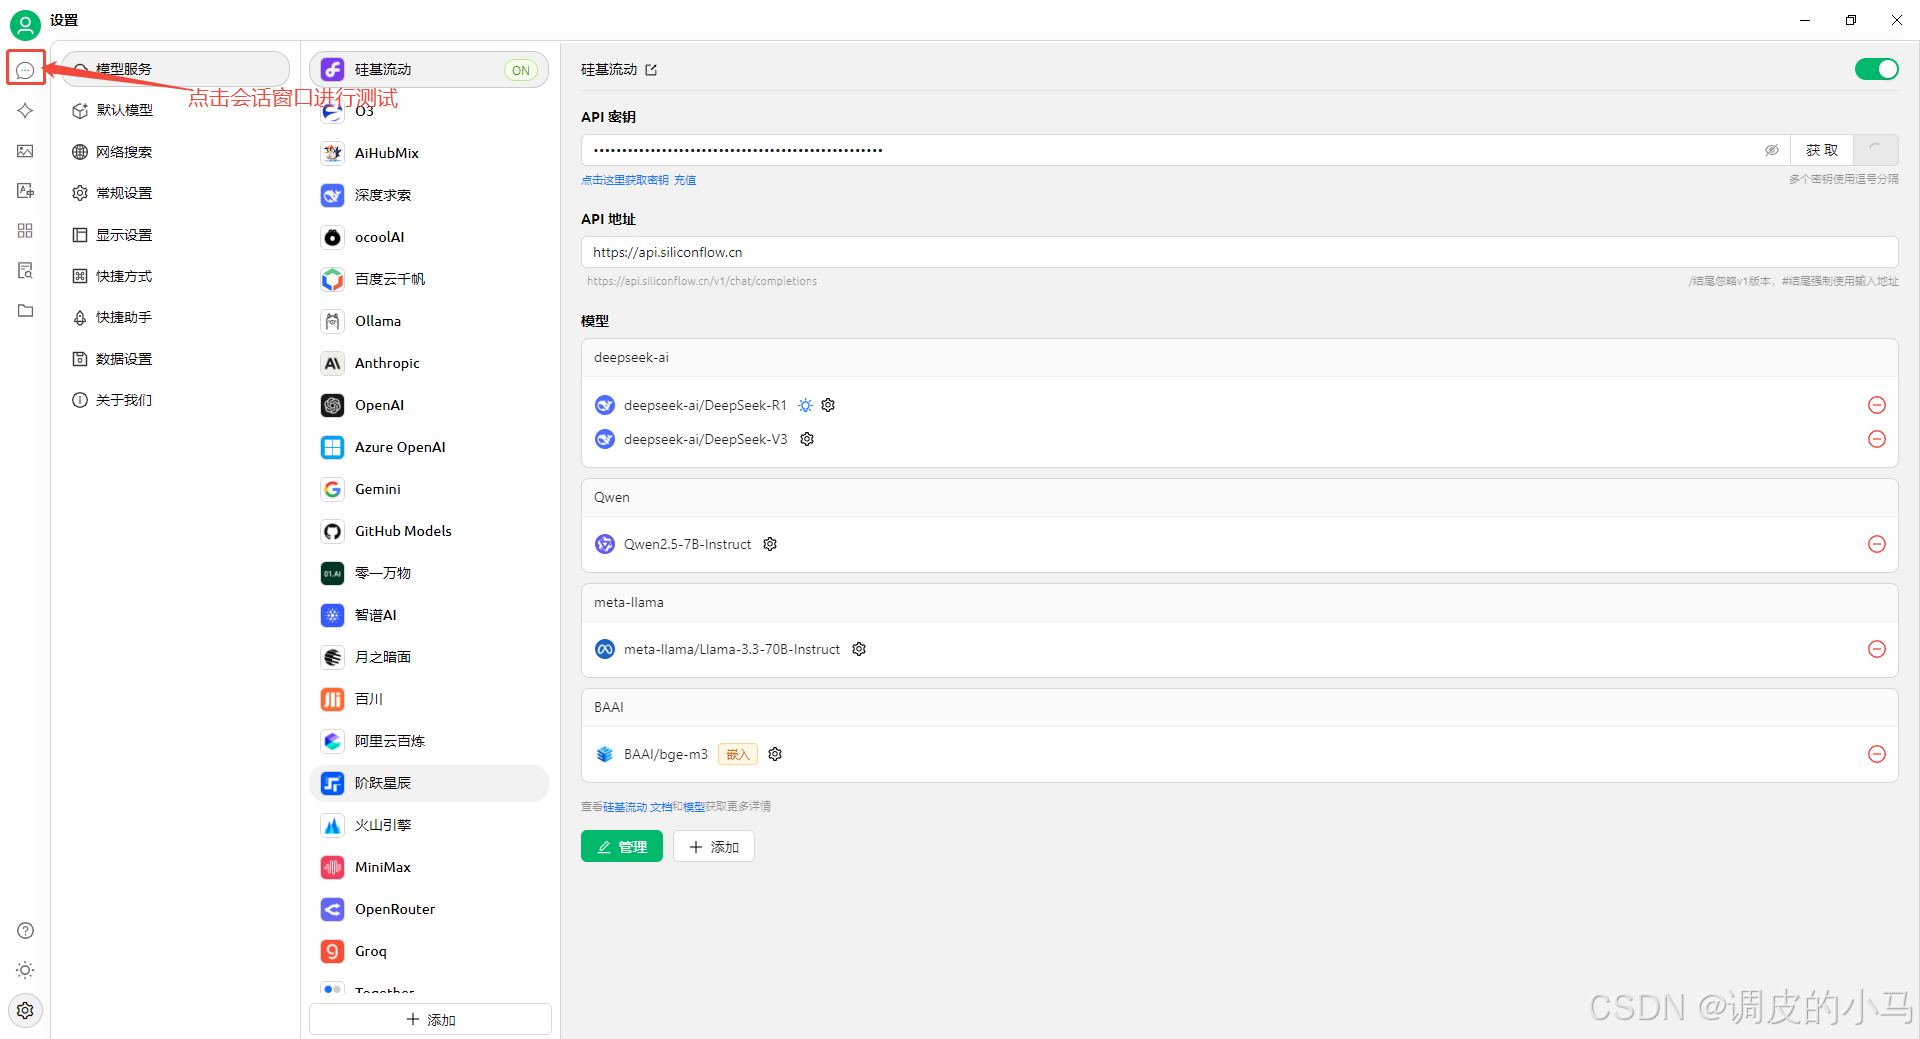Select the 硅基流动 provider in list
Screen dimensions: 1920x1039
(x=429, y=69)
